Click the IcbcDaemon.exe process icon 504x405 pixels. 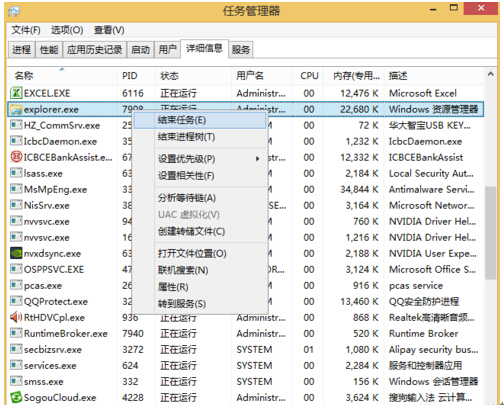tap(16, 141)
